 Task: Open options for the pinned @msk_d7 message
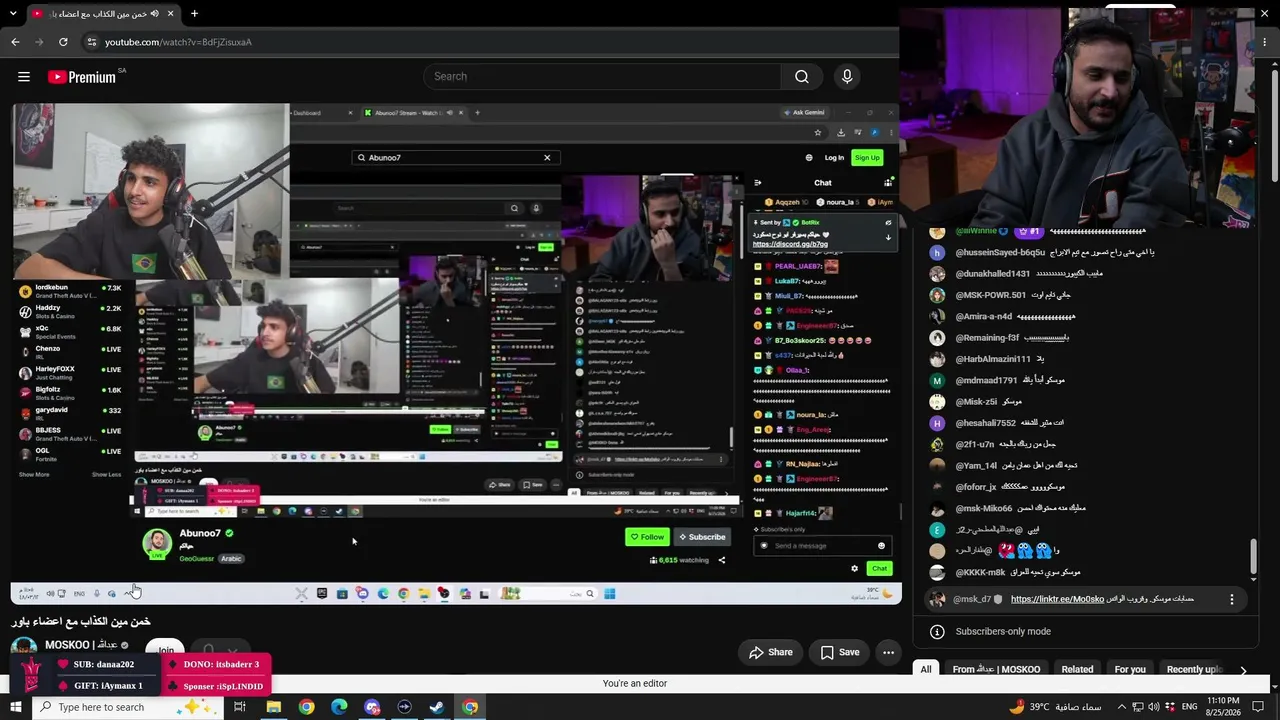tap(1231, 599)
